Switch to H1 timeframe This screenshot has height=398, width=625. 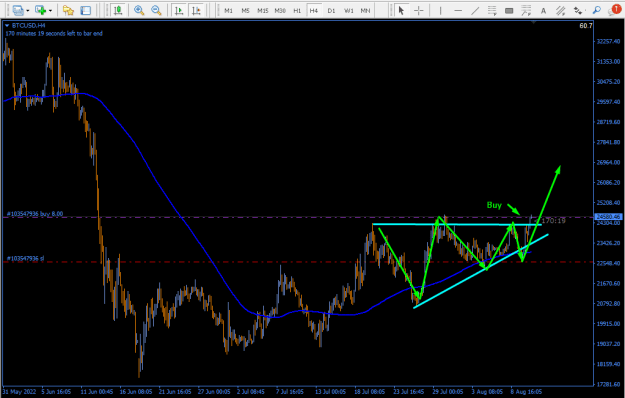tap(297, 11)
